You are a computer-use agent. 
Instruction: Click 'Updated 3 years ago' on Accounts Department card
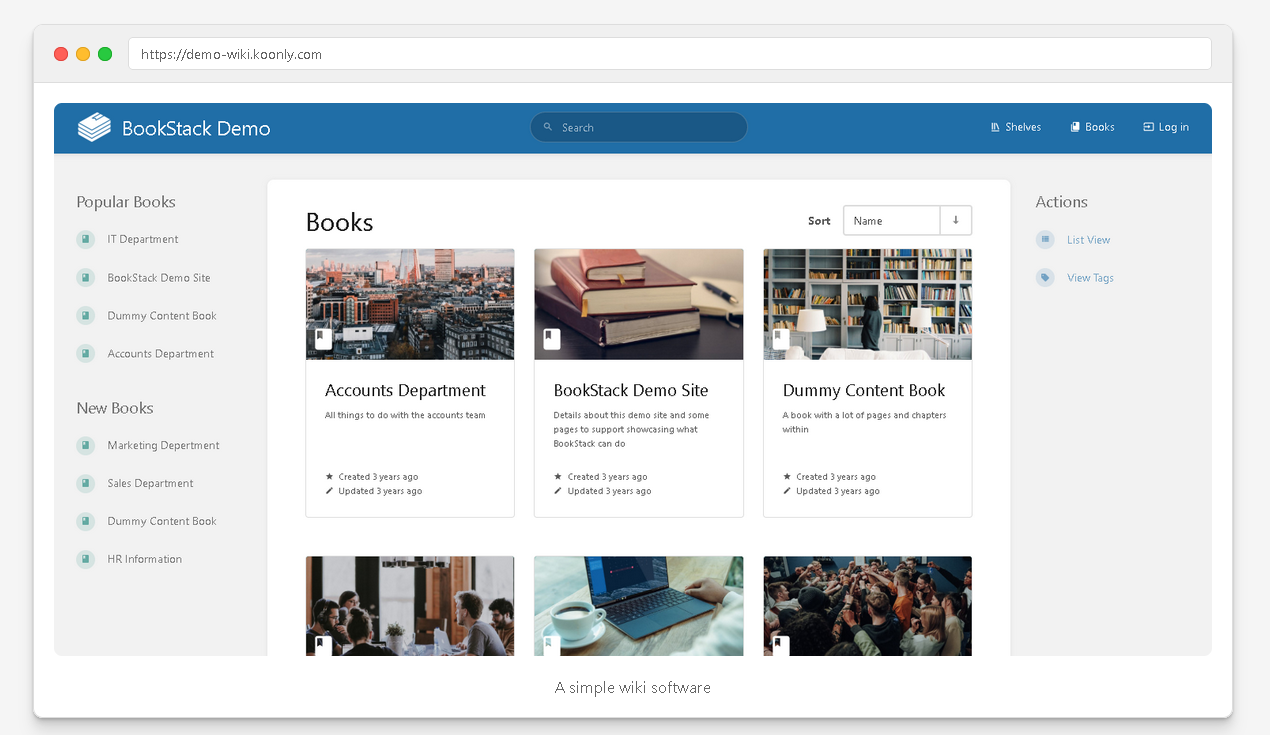point(380,491)
